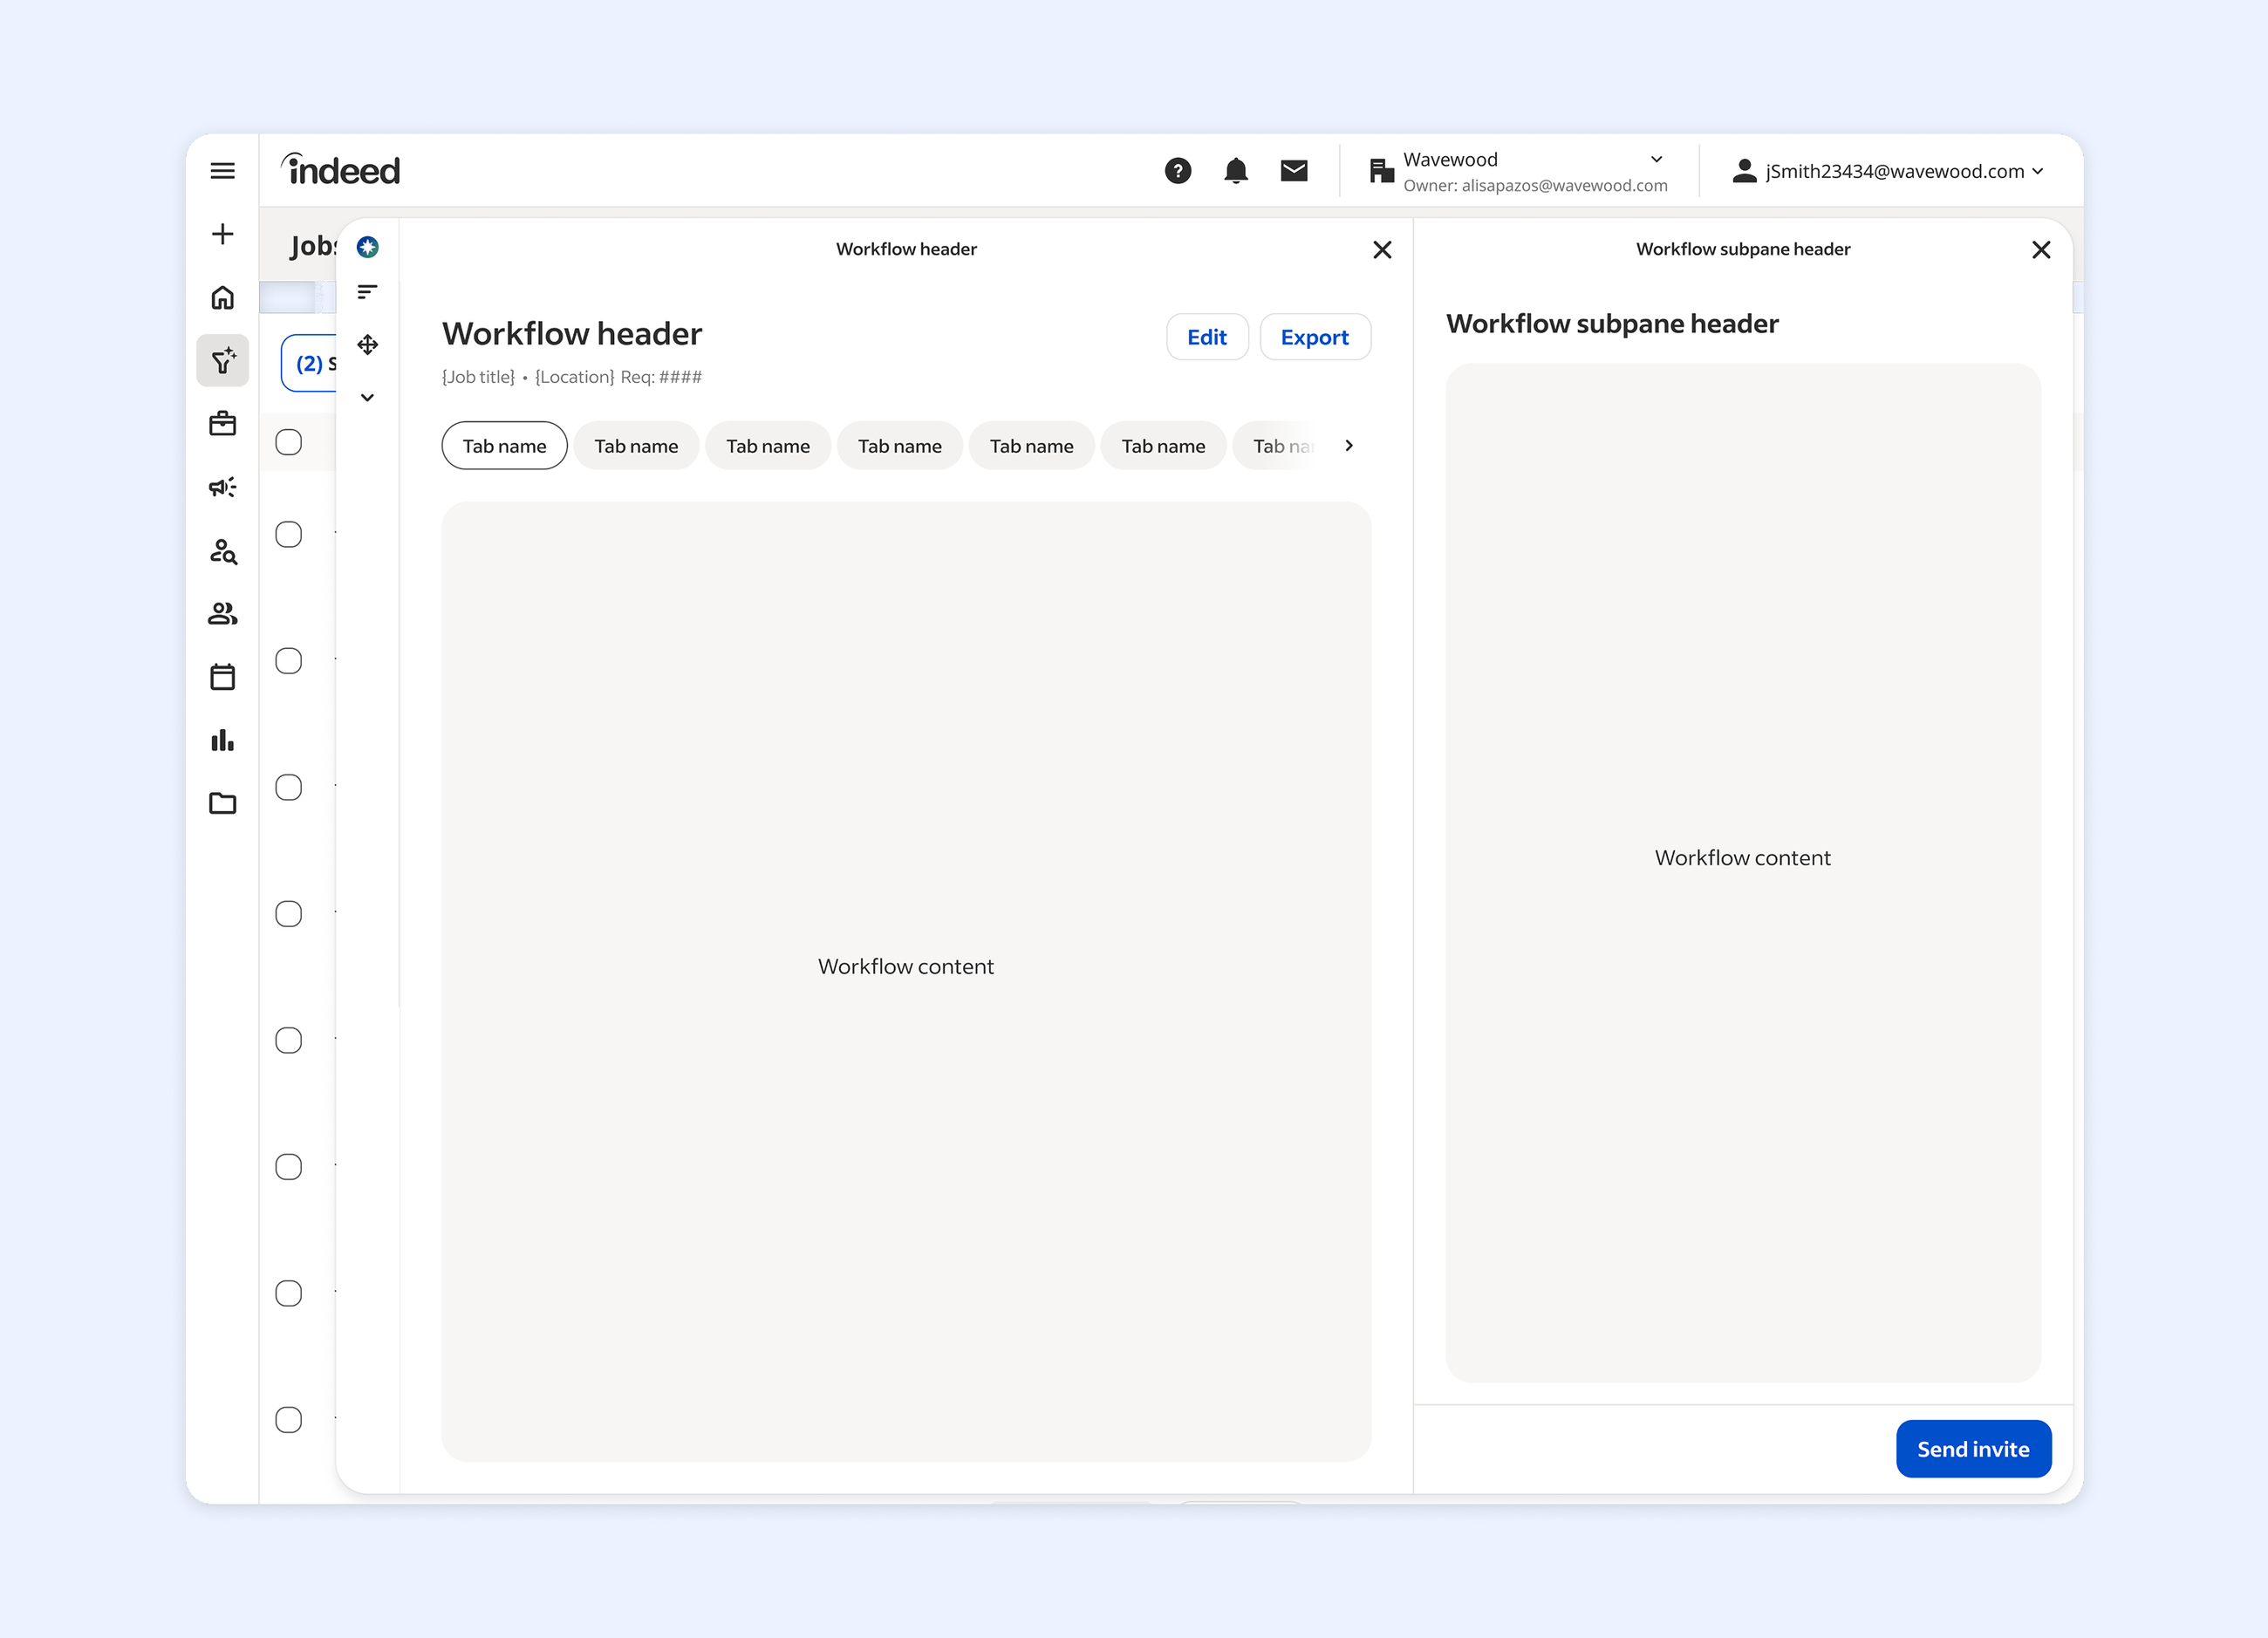Image resolution: width=2268 pixels, height=1638 pixels.
Task: Check the second job row checkbox
Action: coord(289,534)
